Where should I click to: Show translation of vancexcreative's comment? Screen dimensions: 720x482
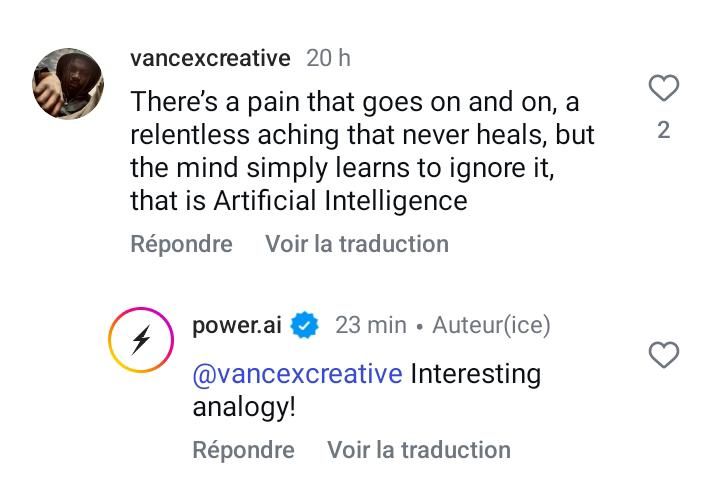click(357, 244)
